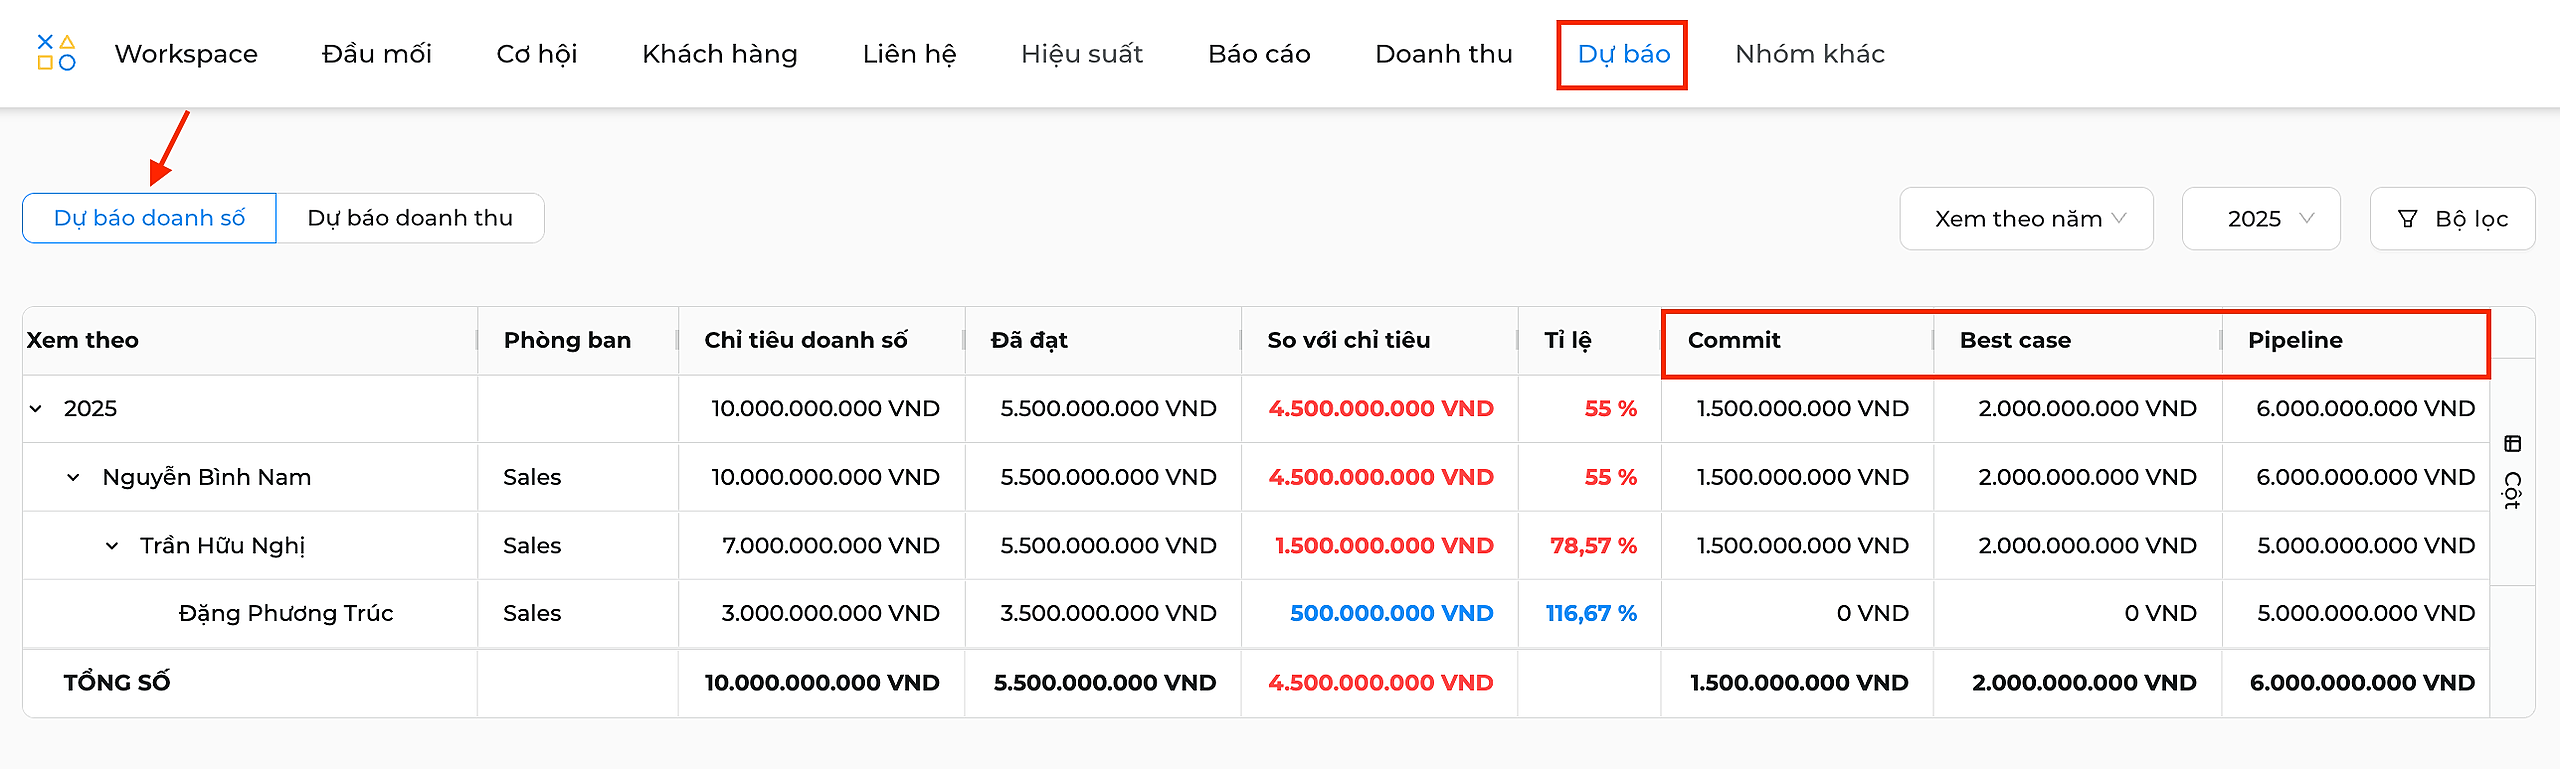Screen dimensions: 2560x769
Task: Open the 2025 year dropdown
Action: tap(2261, 219)
